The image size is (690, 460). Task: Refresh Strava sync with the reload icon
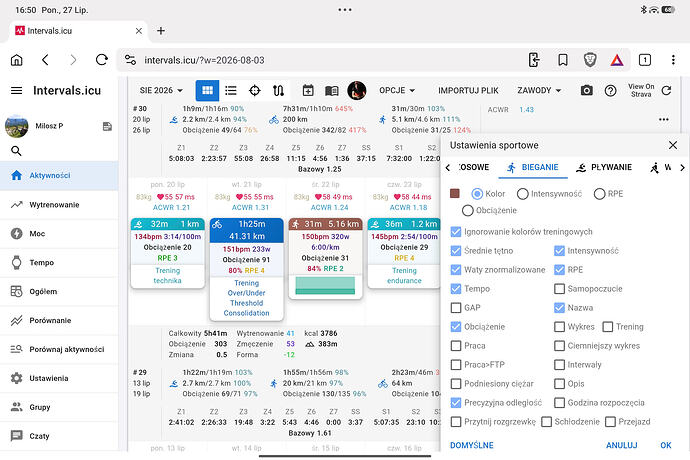[666, 91]
